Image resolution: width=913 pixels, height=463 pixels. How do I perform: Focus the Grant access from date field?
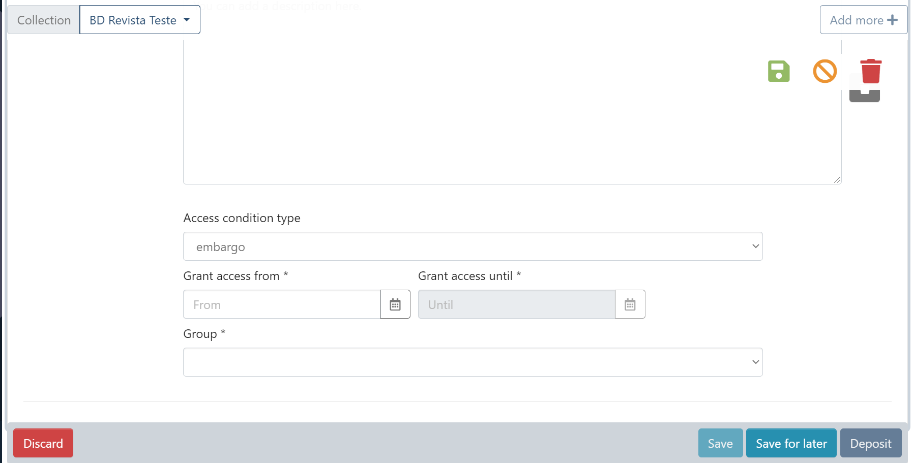pyautogui.click(x=282, y=305)
